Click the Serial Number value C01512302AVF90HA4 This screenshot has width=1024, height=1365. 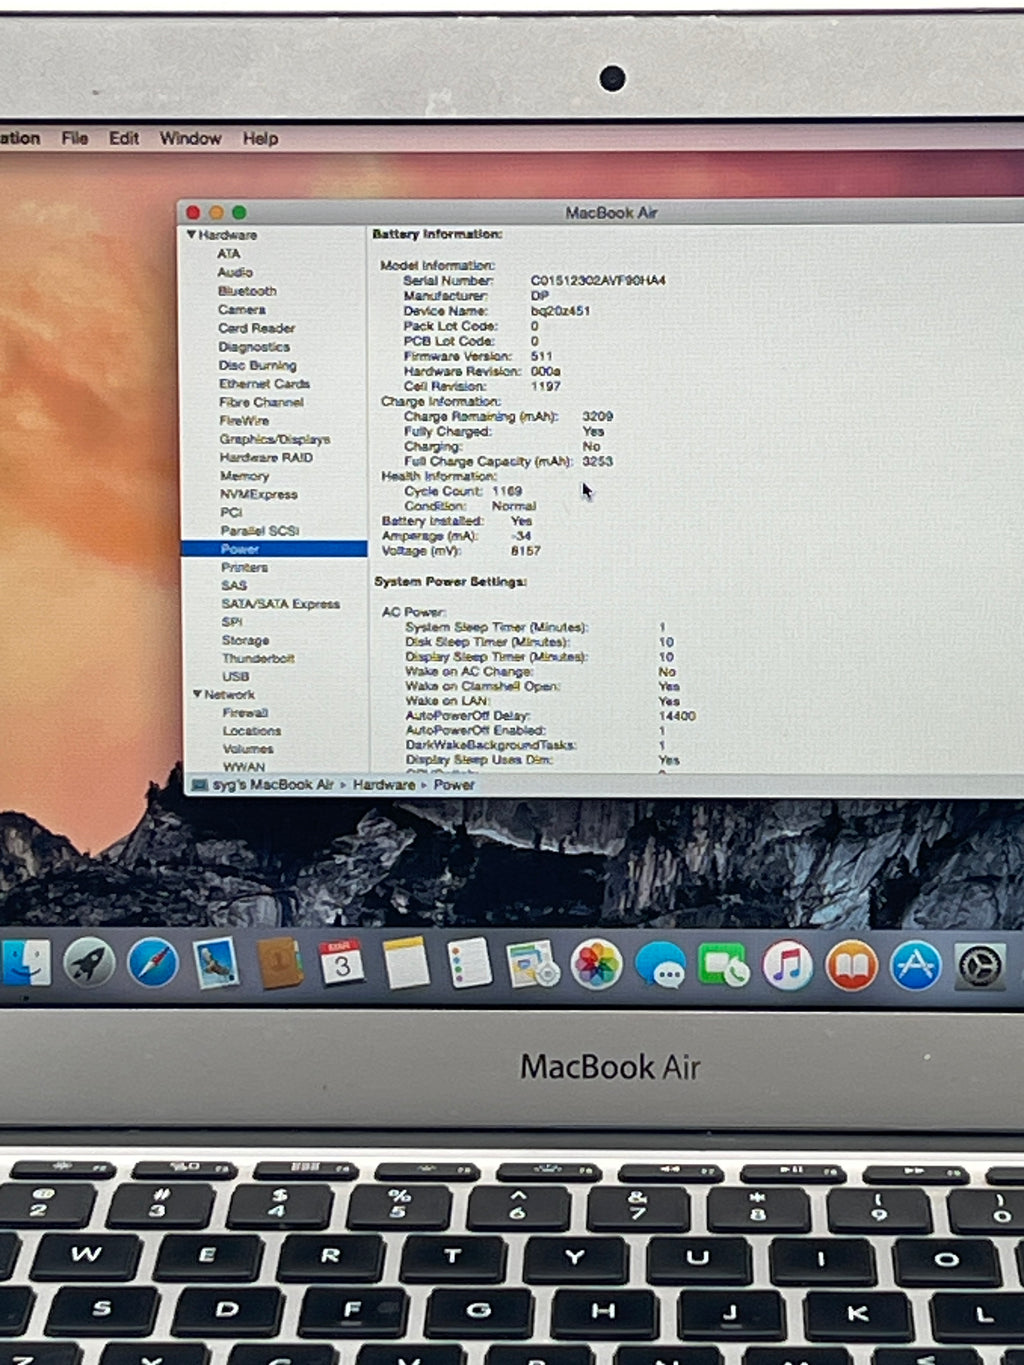pyautogui.click(x=598, y=281)
